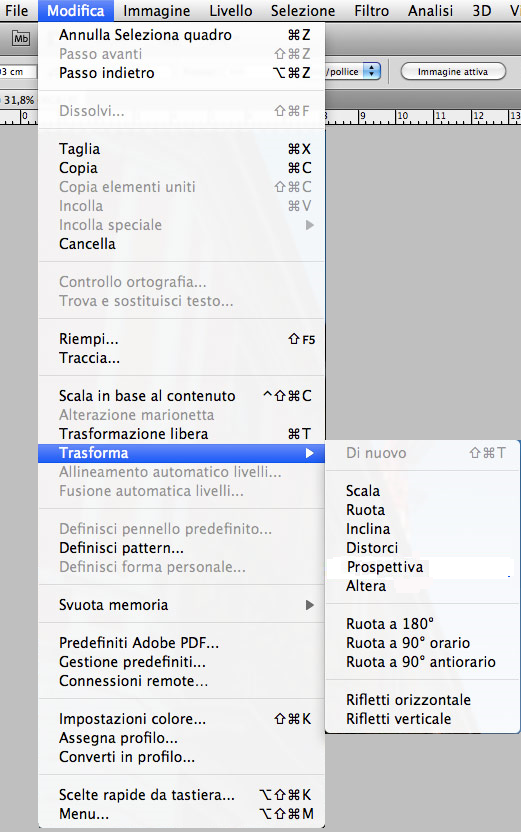Screen dimensions: 521x832
Task: Choose Trasformazione libera
Action: click(x=181, y=434)
